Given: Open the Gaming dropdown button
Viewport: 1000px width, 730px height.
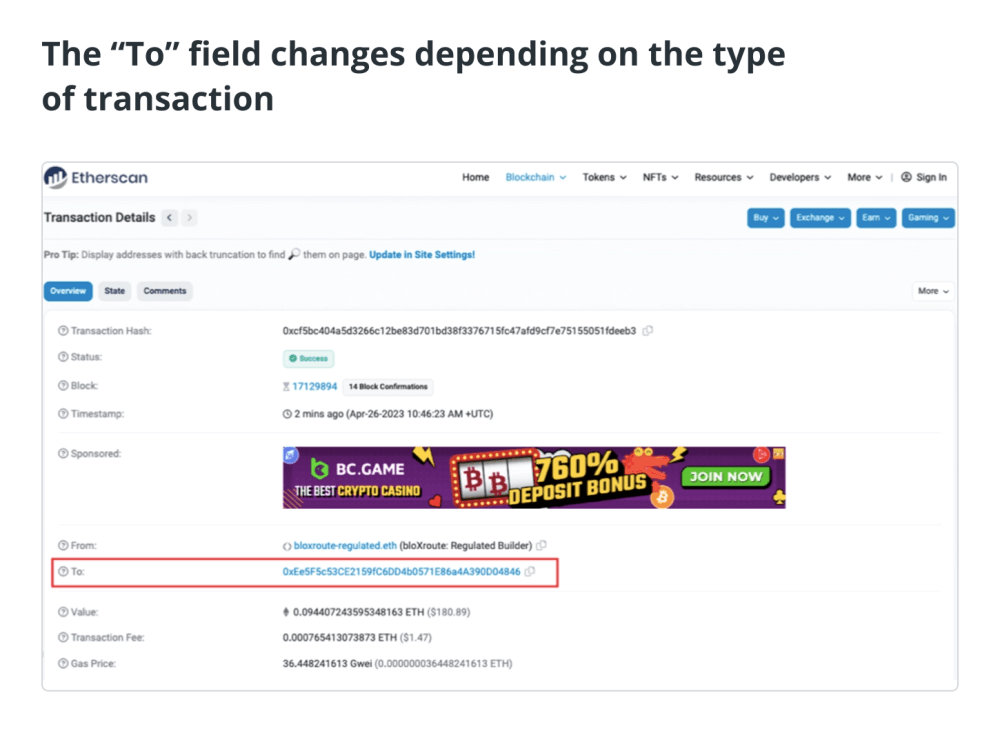Looking at the screenshot, I should click(928, 218).
